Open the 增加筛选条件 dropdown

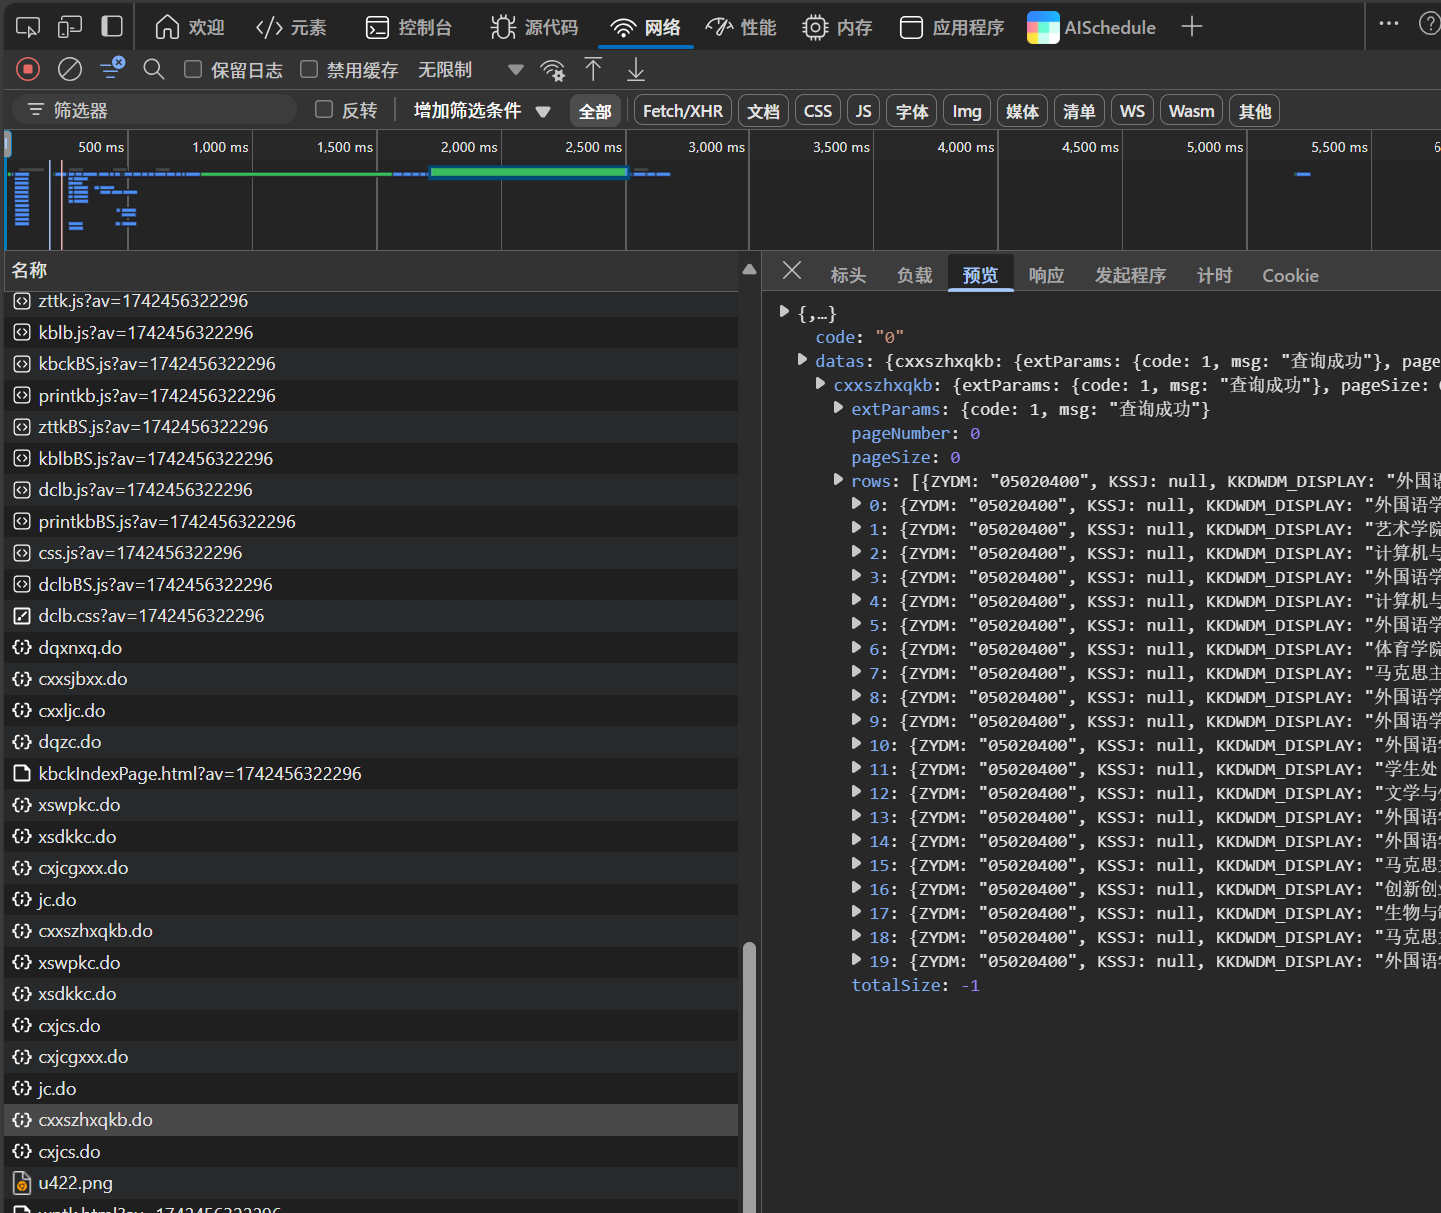[482, 110]
